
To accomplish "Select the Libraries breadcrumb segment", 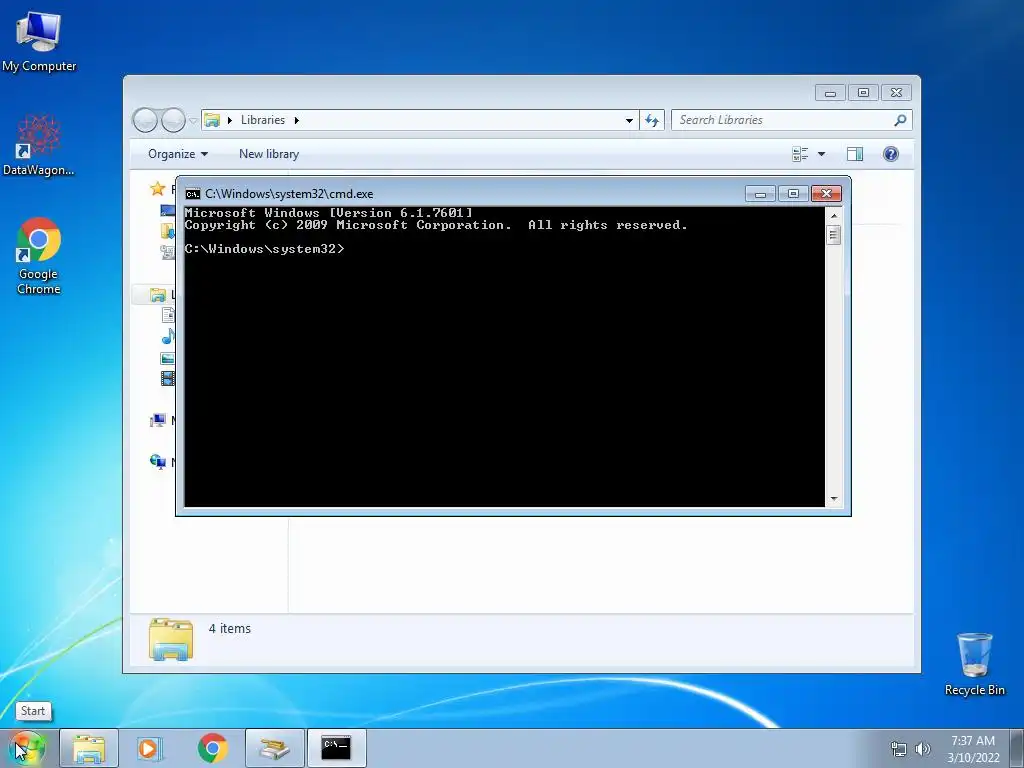I will point(263,120).
